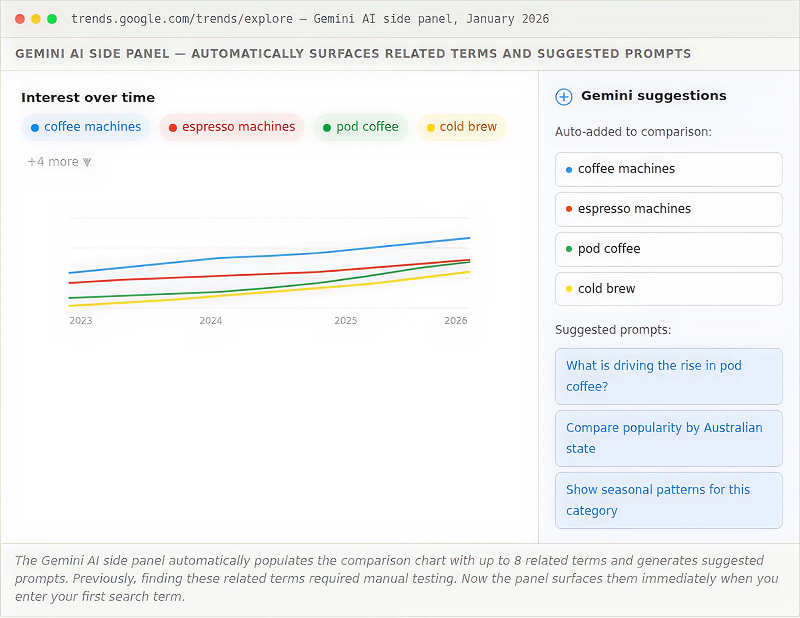Open Compare popularity by Australian state prompt

click(668, 438)
